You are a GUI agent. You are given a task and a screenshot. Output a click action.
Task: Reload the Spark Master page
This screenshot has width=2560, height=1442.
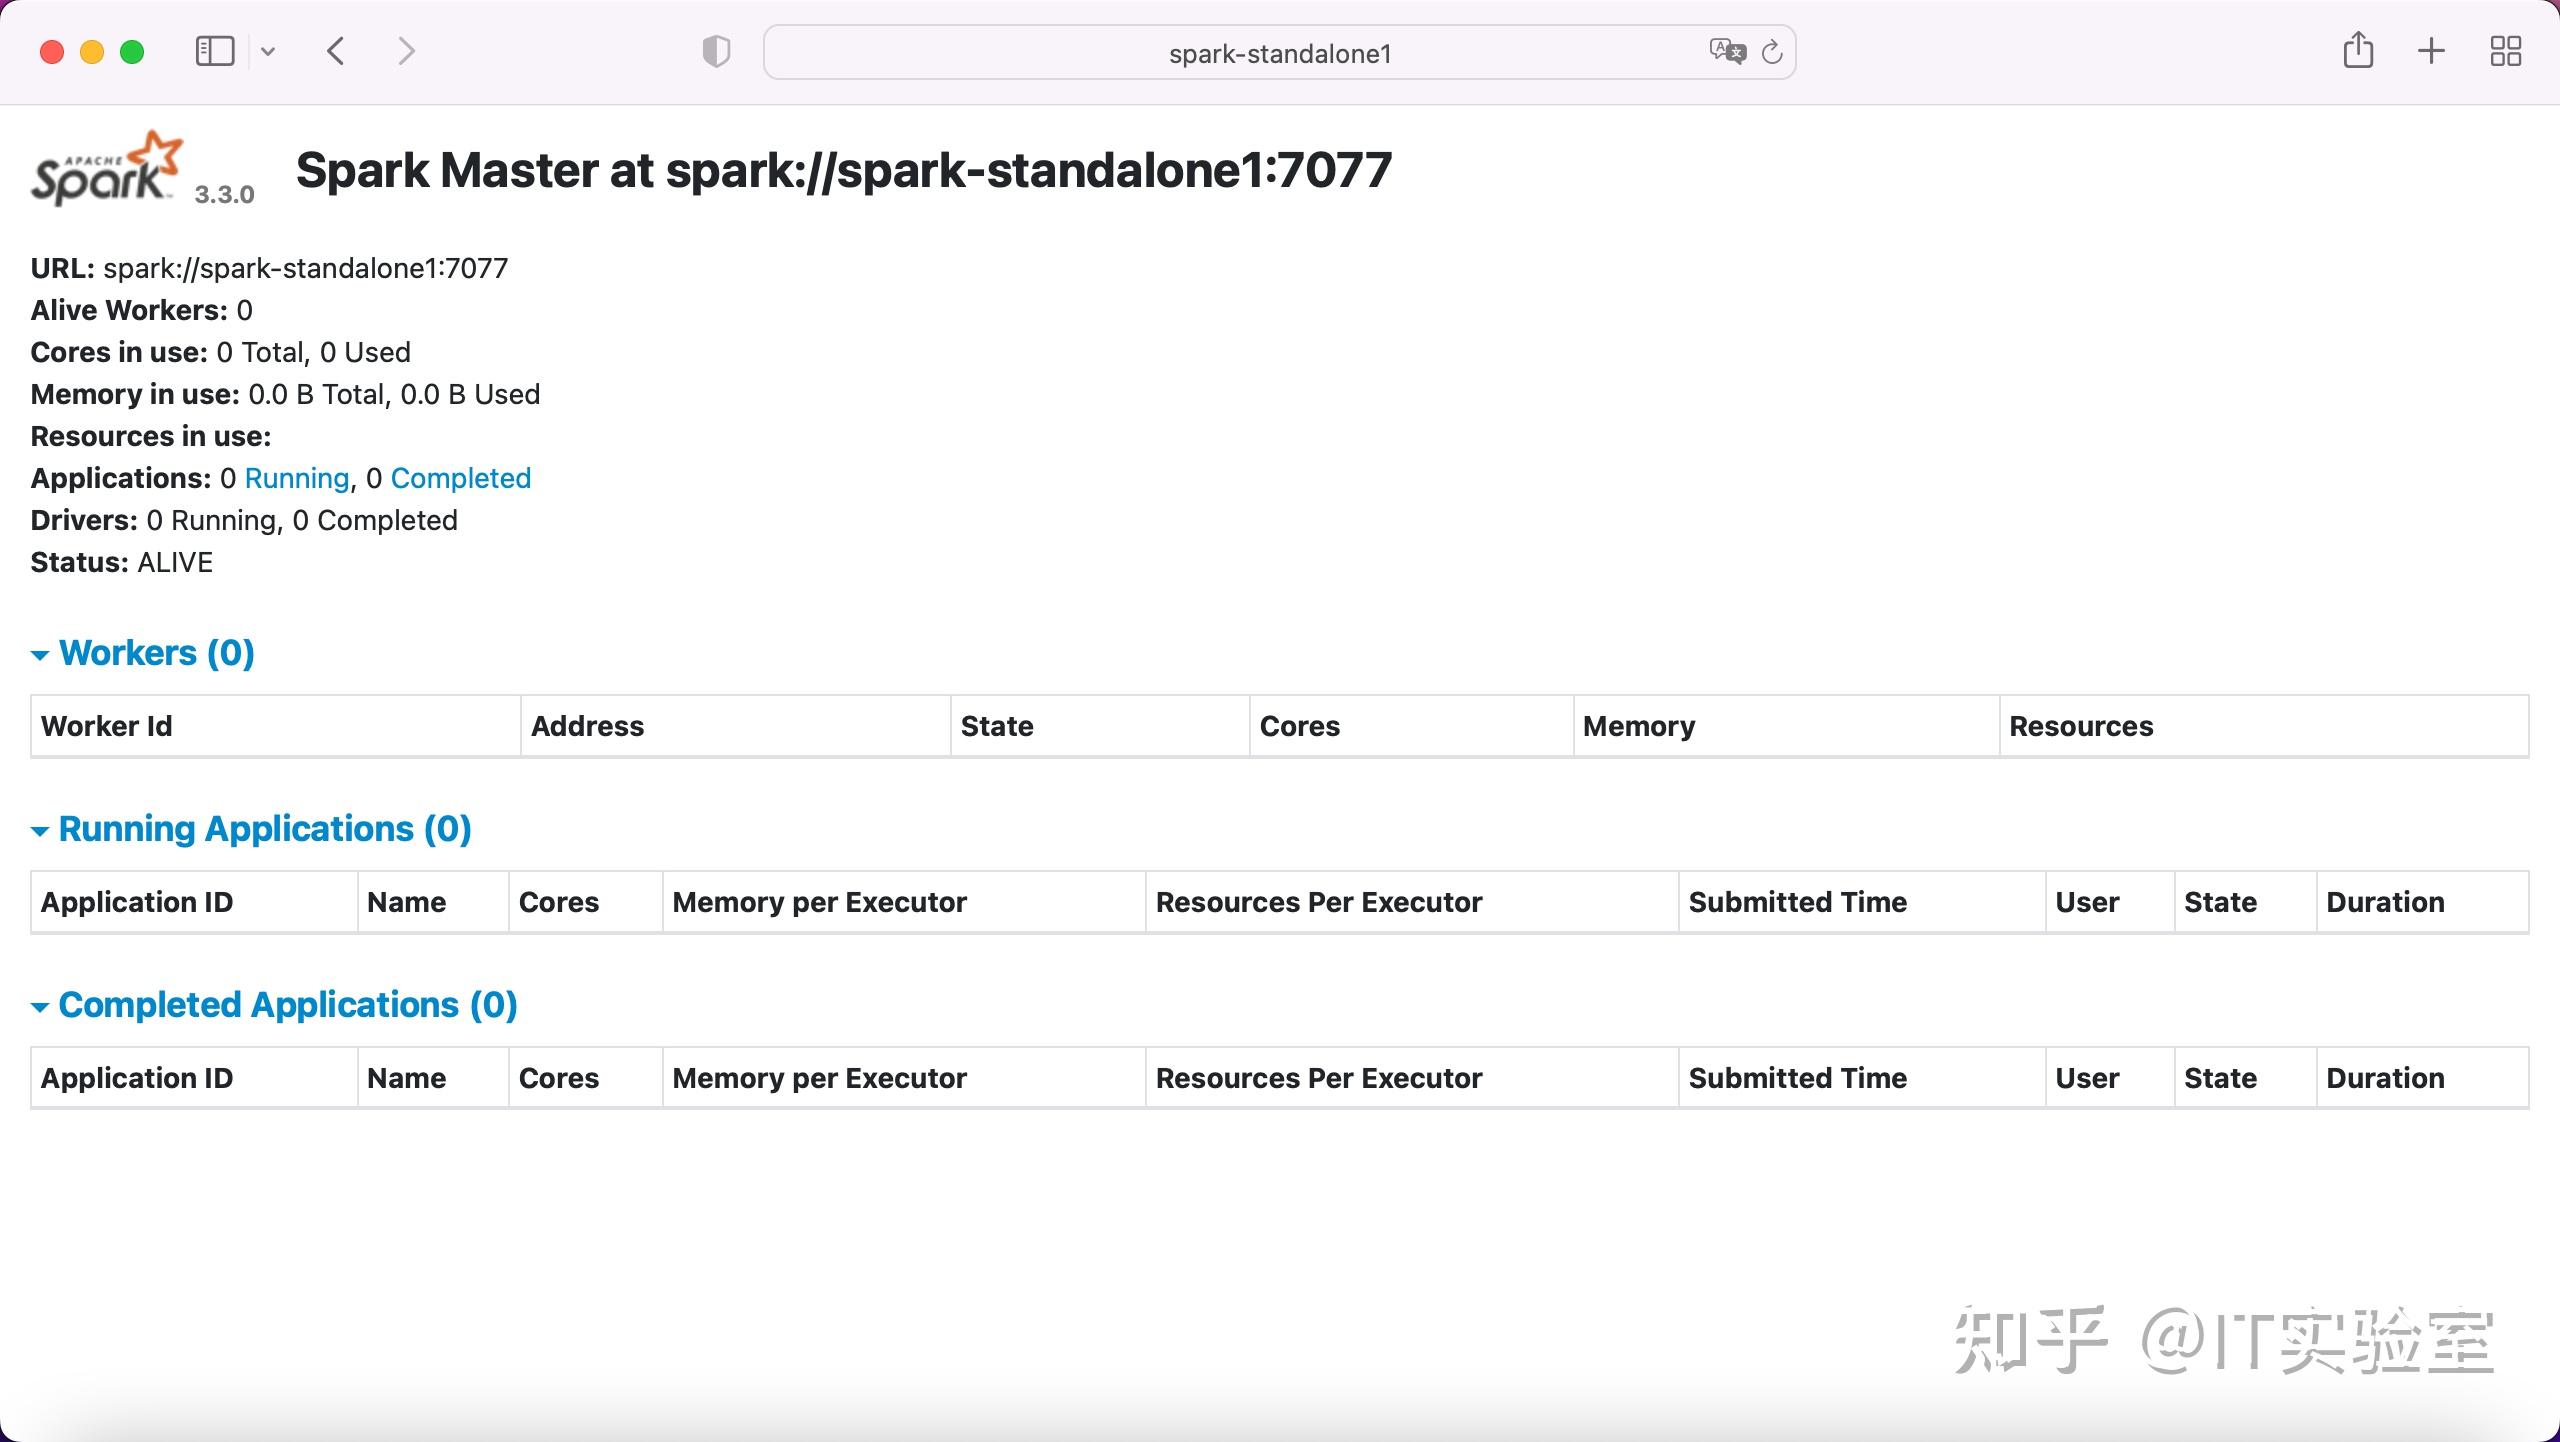pyautogui.click(x=1773, y=52)
